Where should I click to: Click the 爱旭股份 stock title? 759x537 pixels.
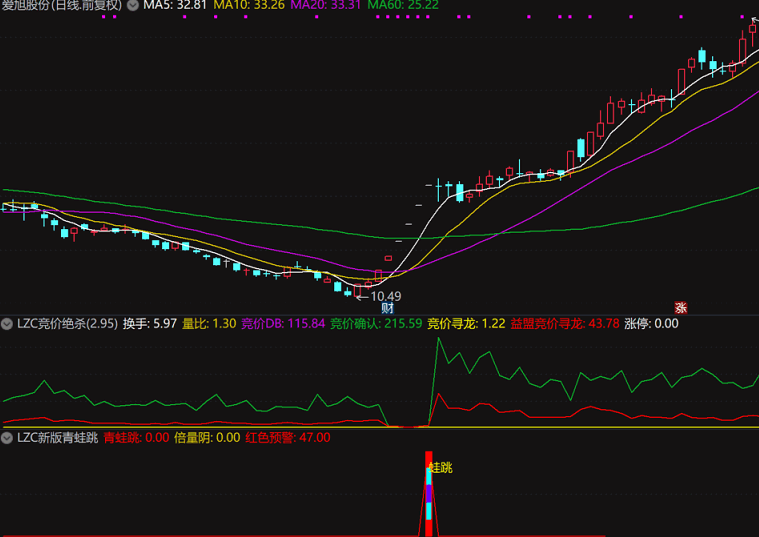(25, 5)
